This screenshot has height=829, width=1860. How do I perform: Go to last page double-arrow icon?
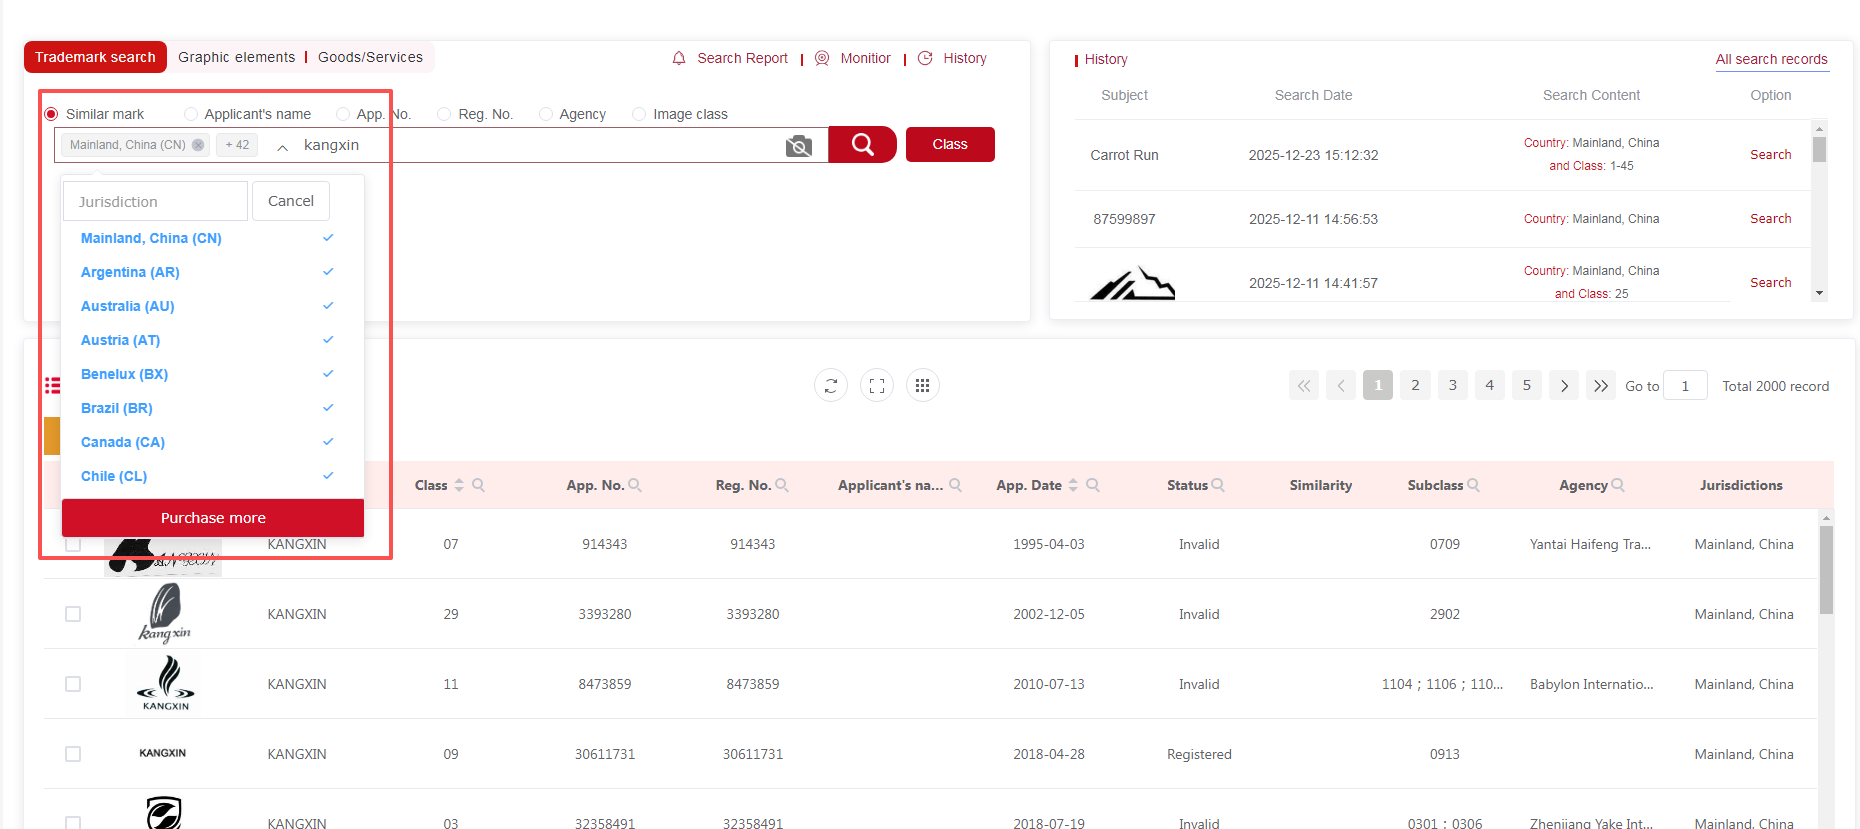click(1601, 386)
